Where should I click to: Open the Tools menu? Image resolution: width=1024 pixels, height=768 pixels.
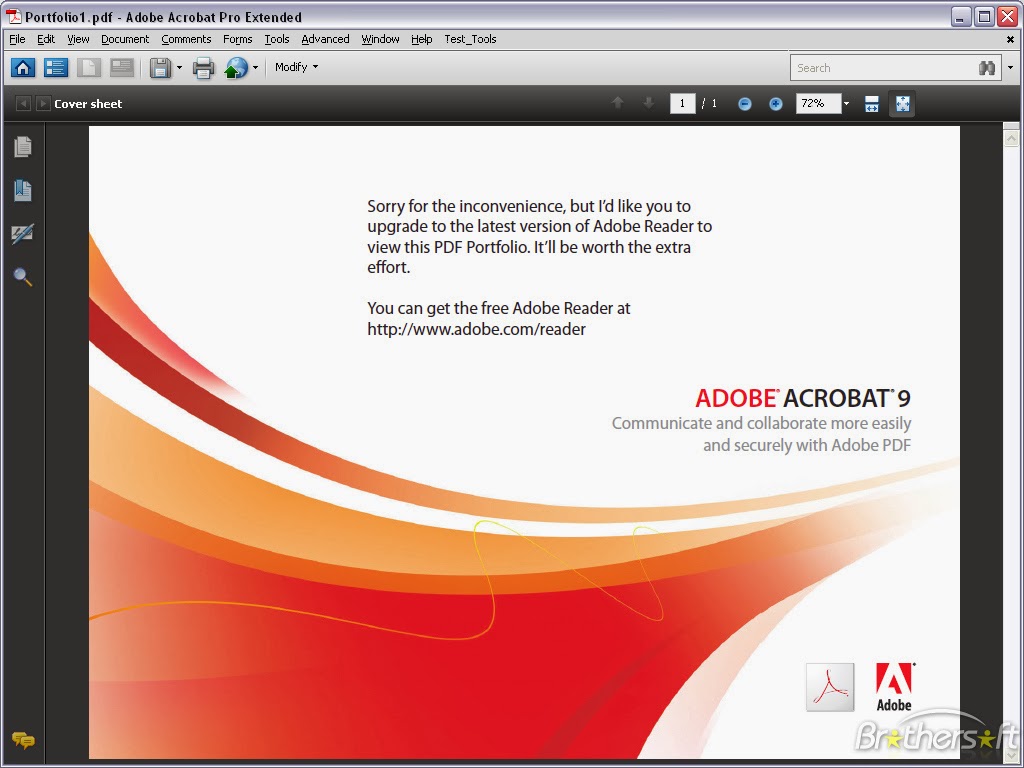coord(277,39)
